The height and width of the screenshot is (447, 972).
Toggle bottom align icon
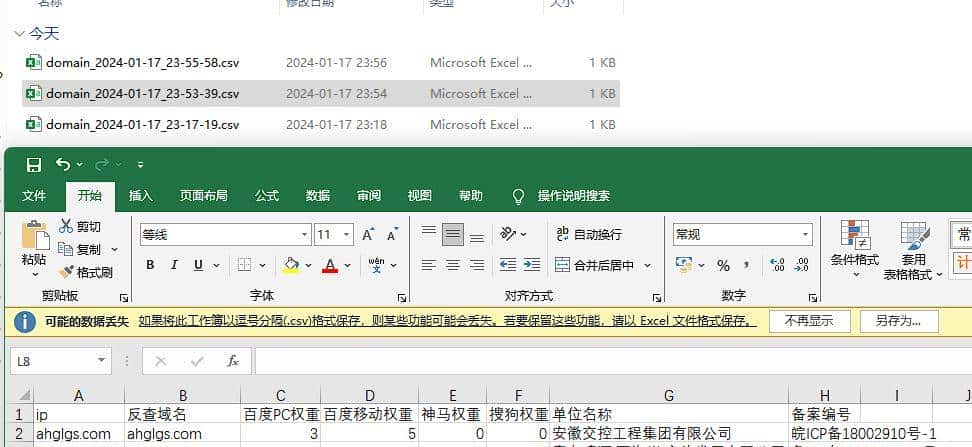(477, 238)
